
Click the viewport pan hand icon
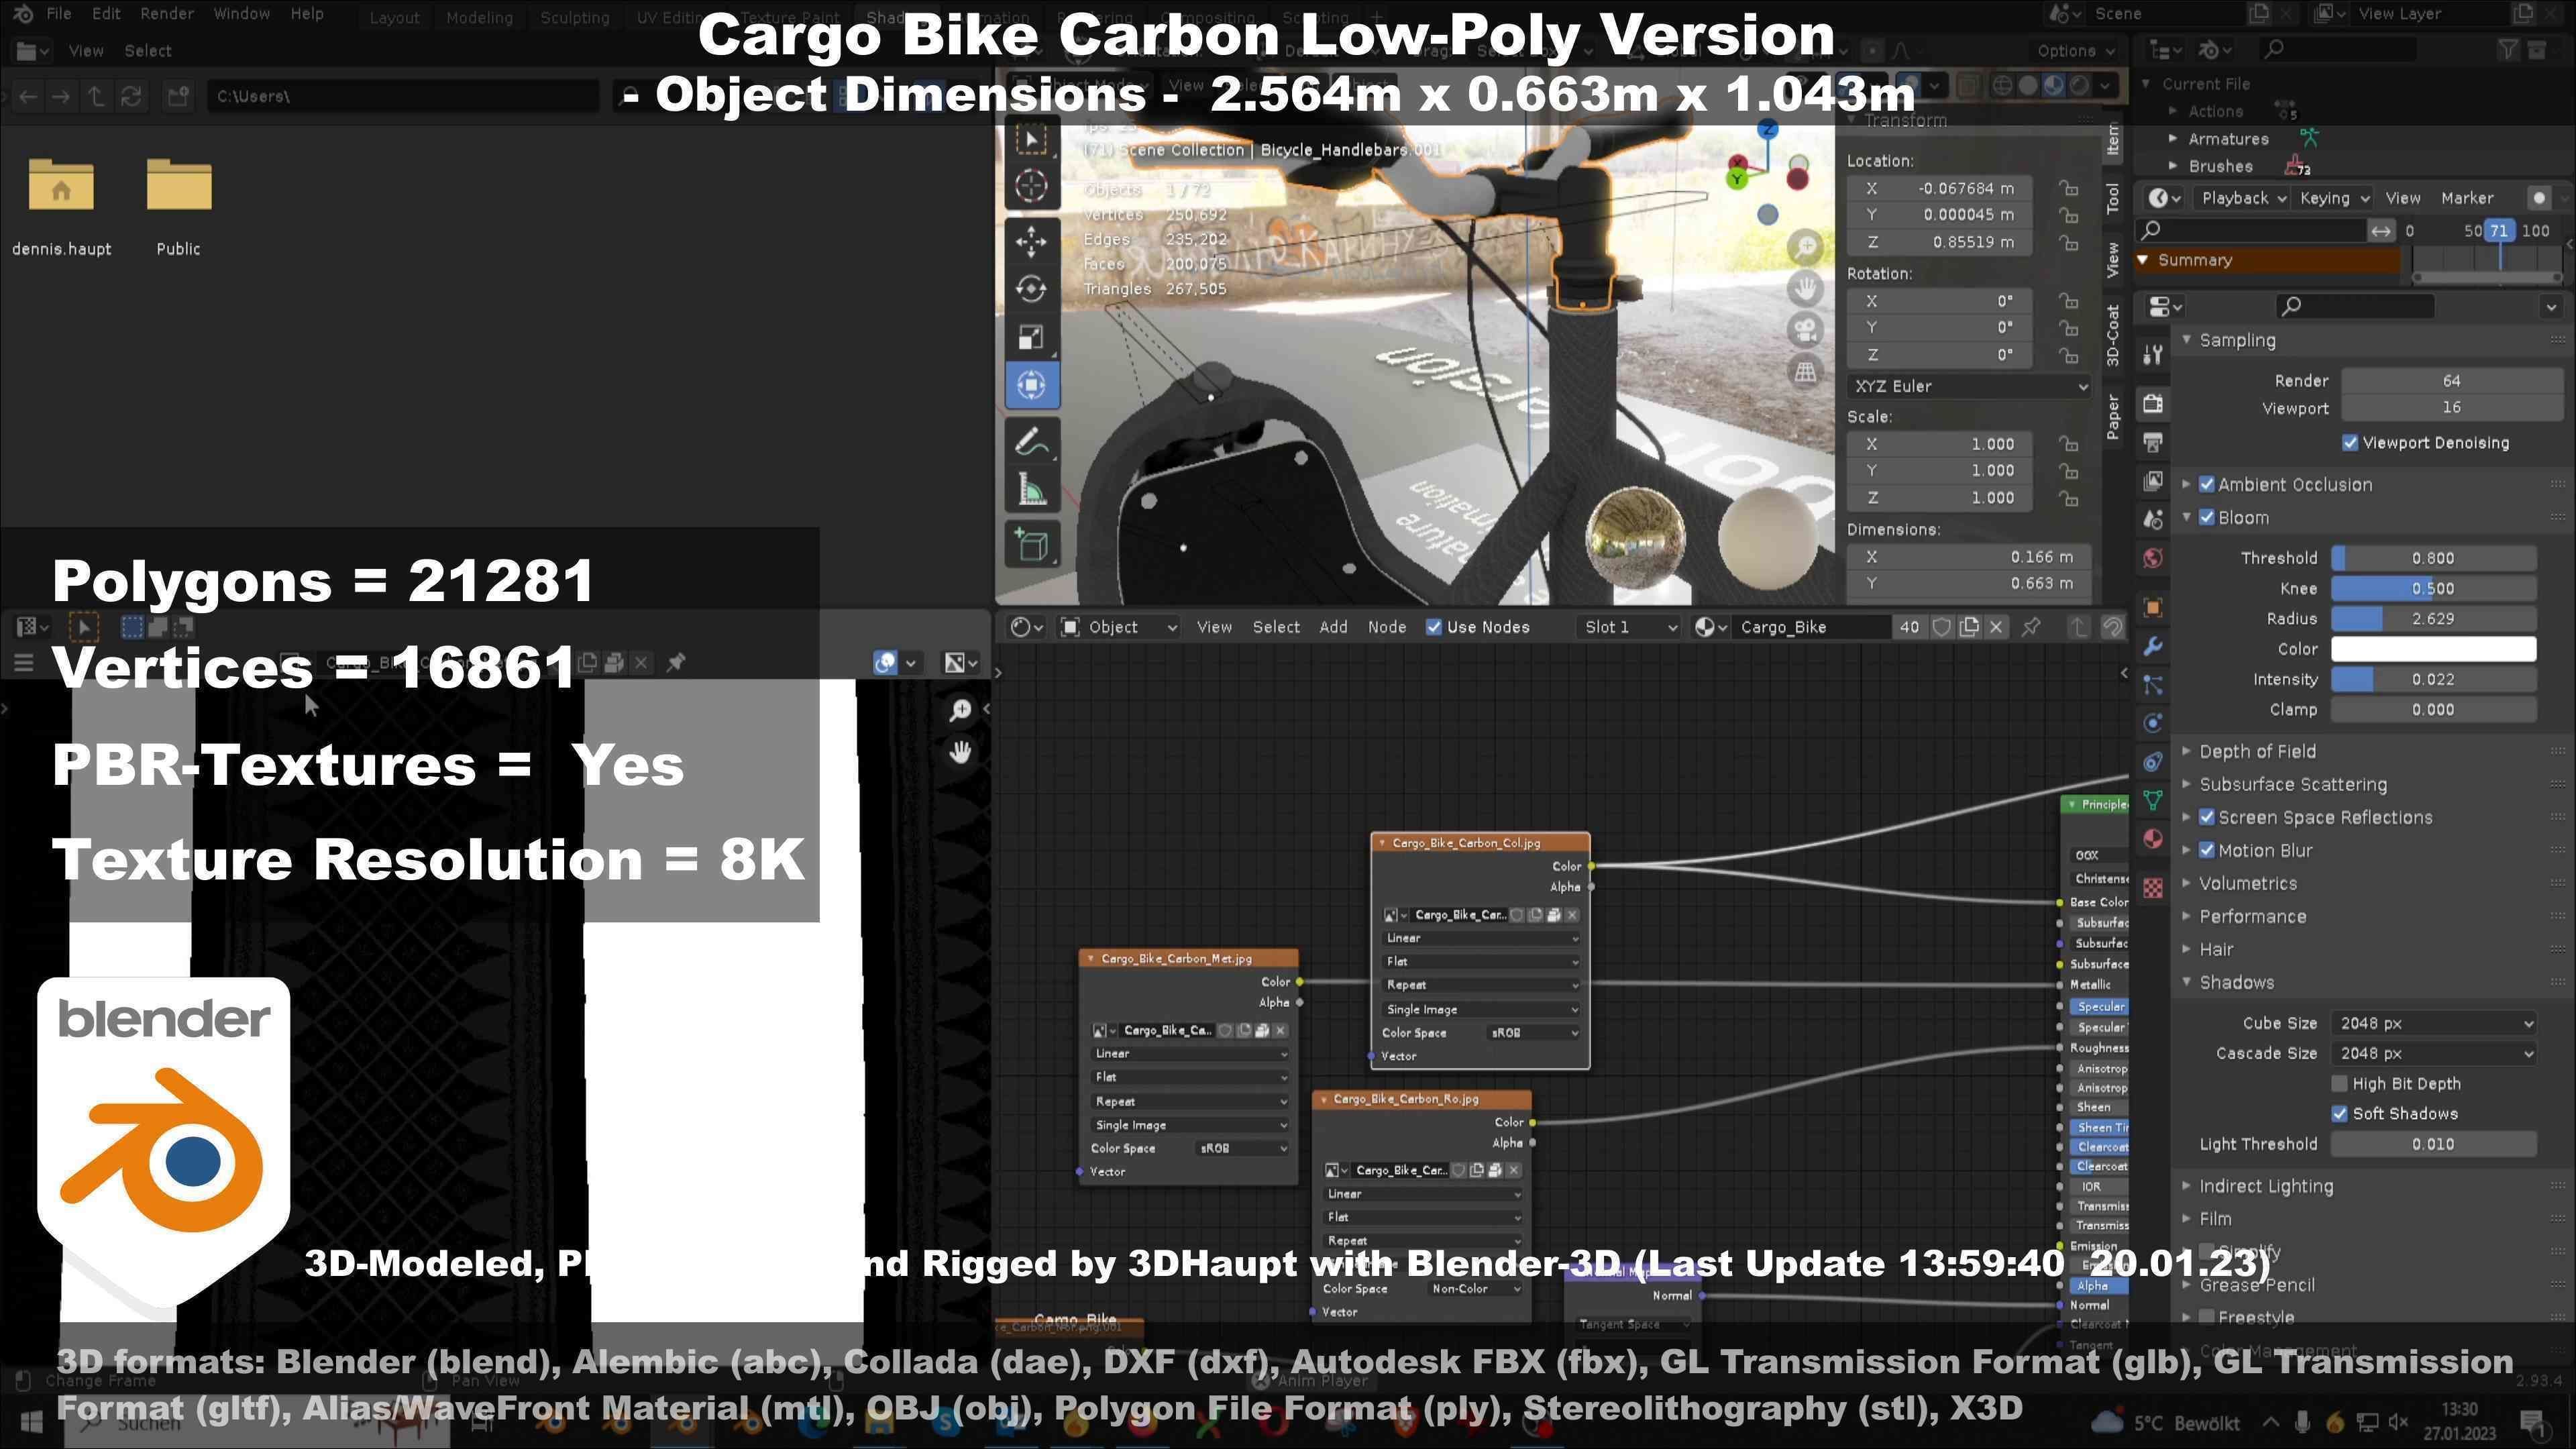(x=1805, y=289)
